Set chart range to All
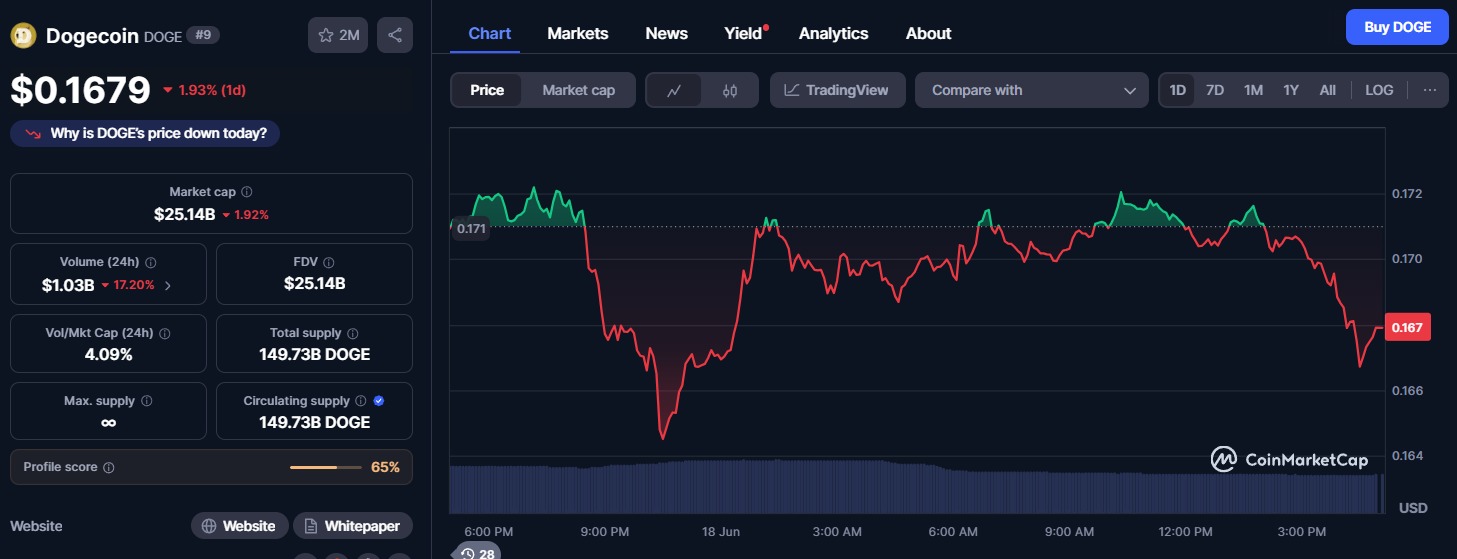Screen dimensions: 1457x559 pos(1327,90)
